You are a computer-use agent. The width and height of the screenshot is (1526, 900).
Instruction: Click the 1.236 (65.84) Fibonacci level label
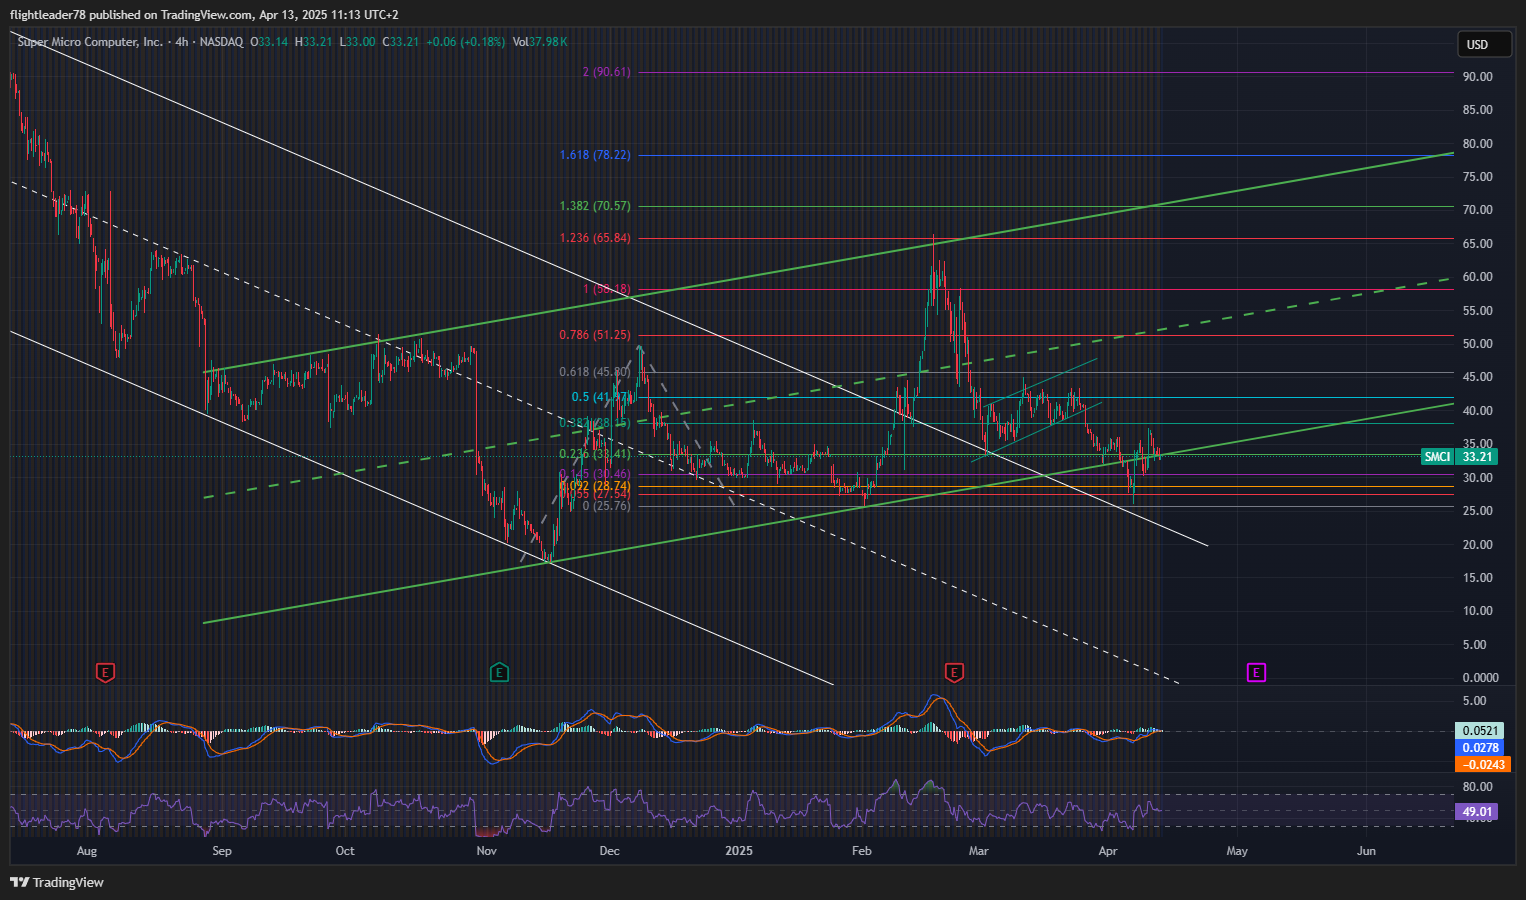tap(595, 238)
